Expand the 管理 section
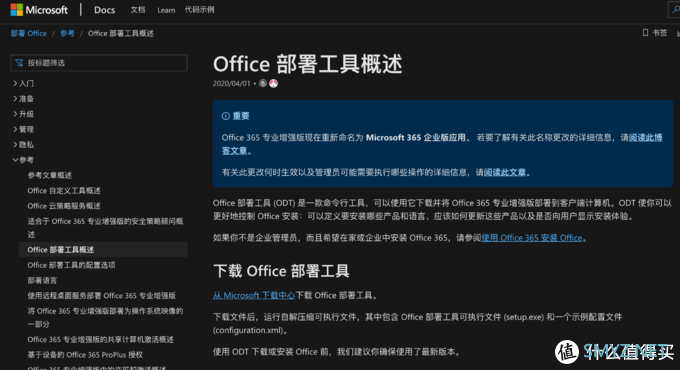680x370 pixels. point(23,129)
